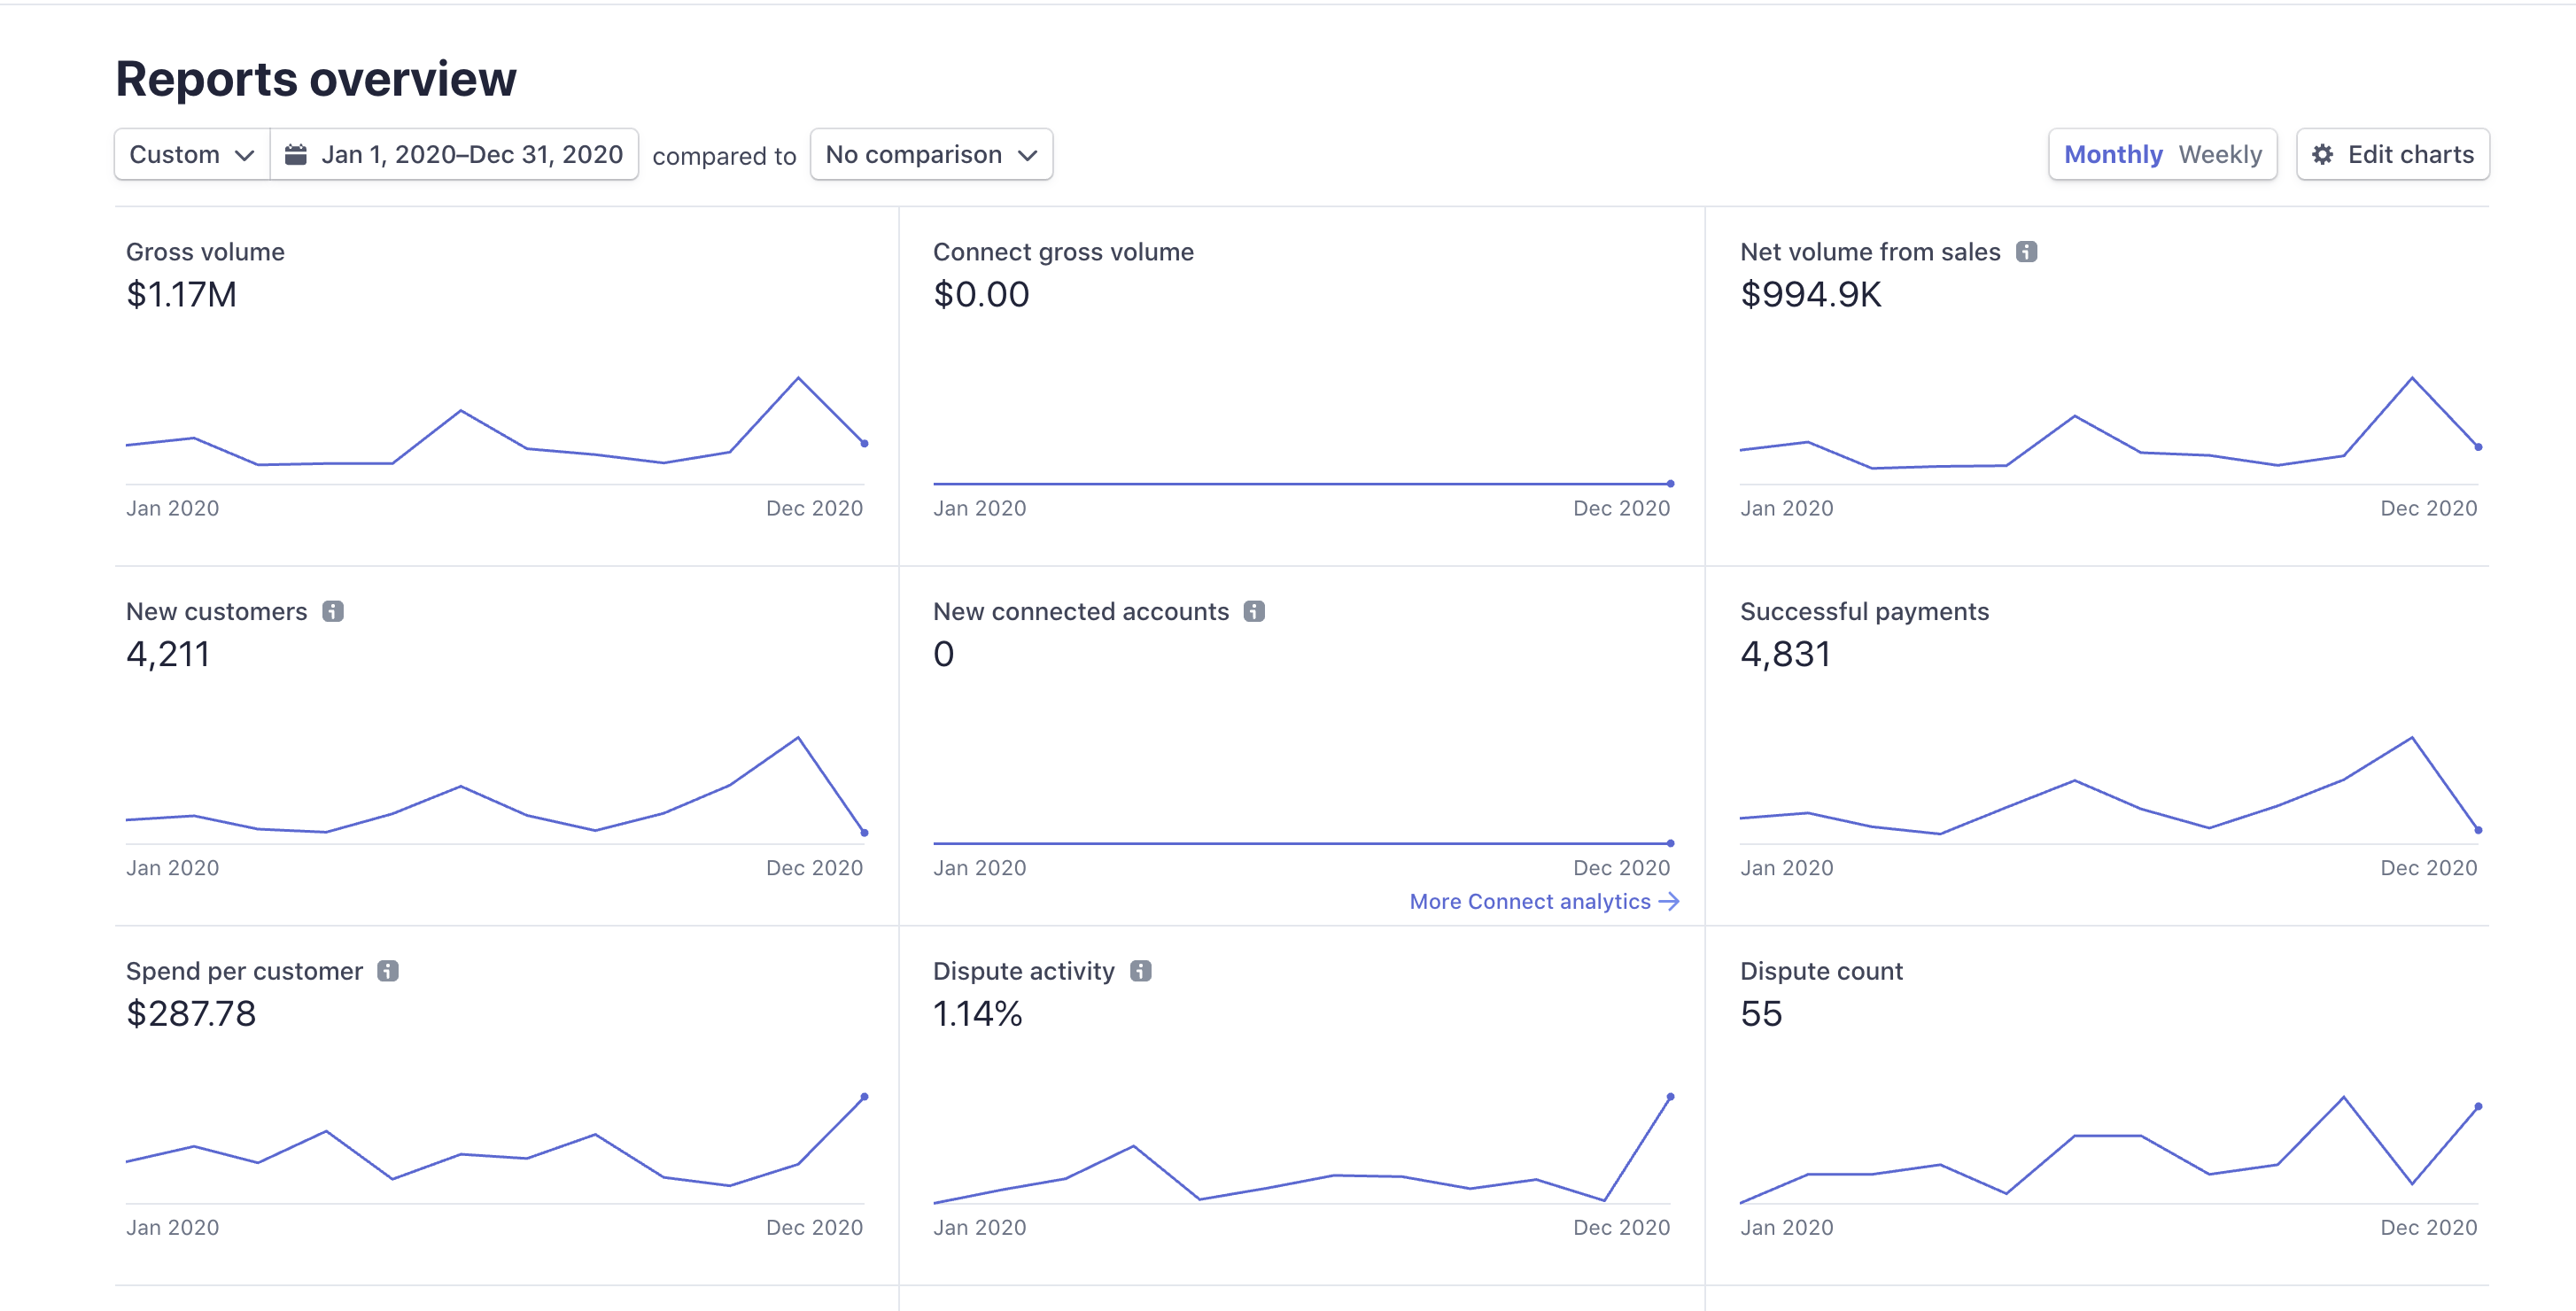Click the Gross volume chart title

tap(205, 252)
